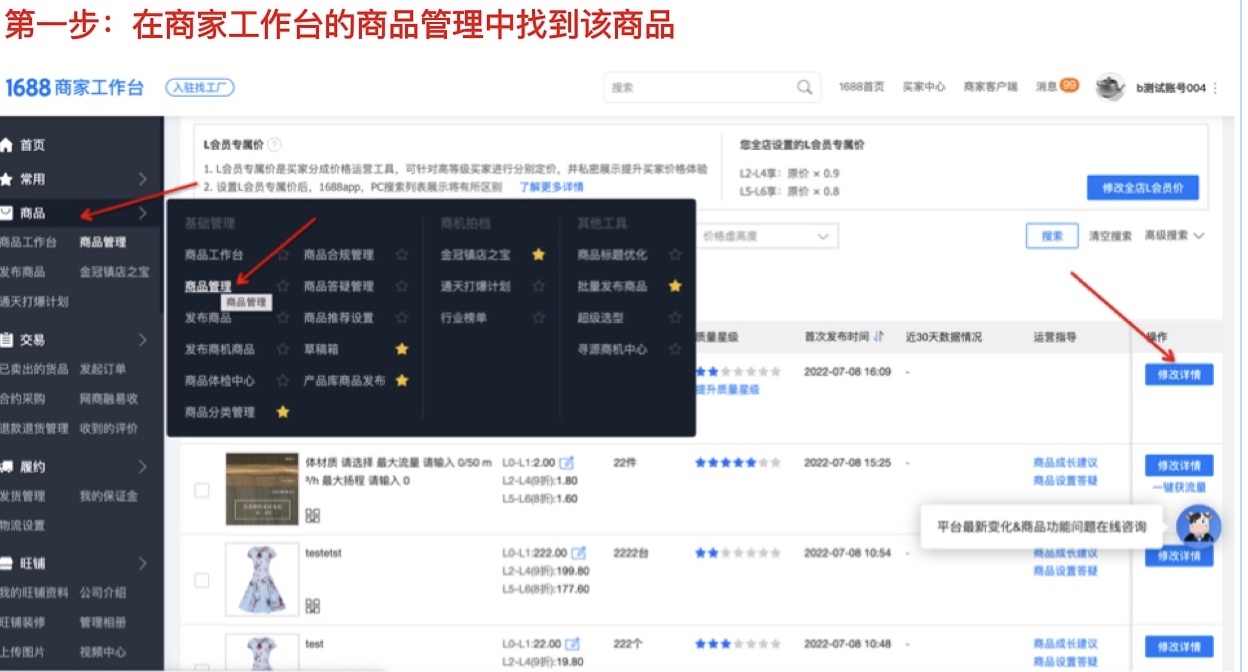This screenshot has width=1248, height=672.
Task: Open the 了解更多详情 link
Action: coord(552,186)
